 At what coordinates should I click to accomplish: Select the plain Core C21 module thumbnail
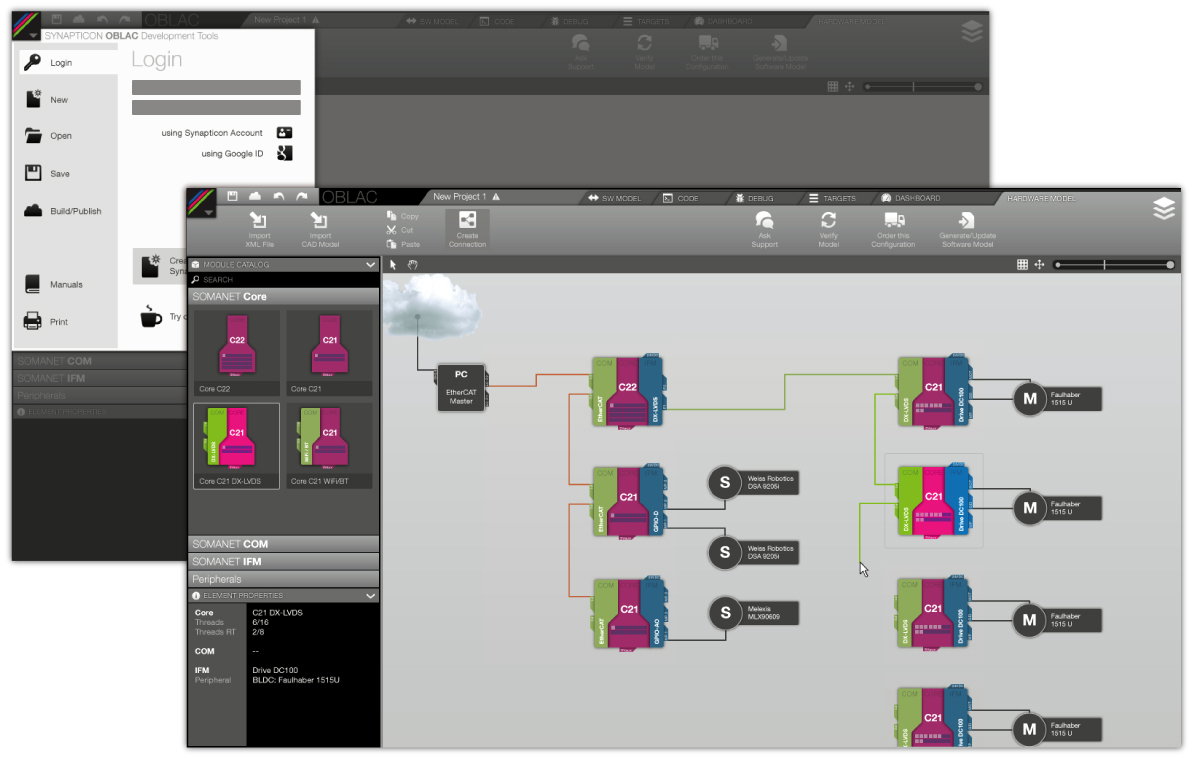point(329,353)
